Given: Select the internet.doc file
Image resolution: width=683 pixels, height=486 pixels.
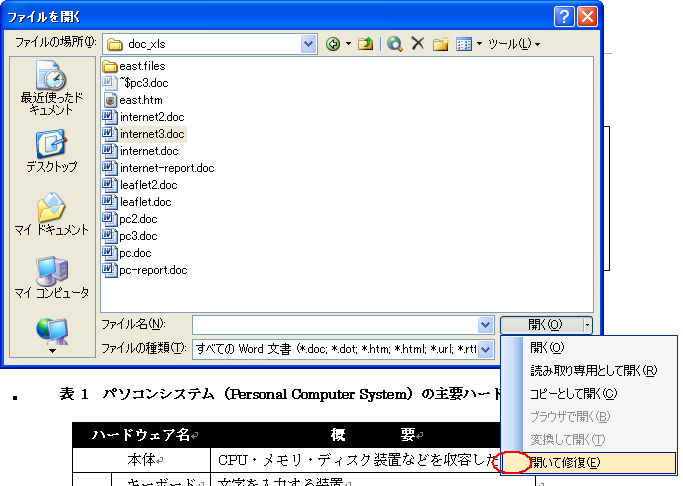Looking at the screenshot, I should [x=141, y=151].
